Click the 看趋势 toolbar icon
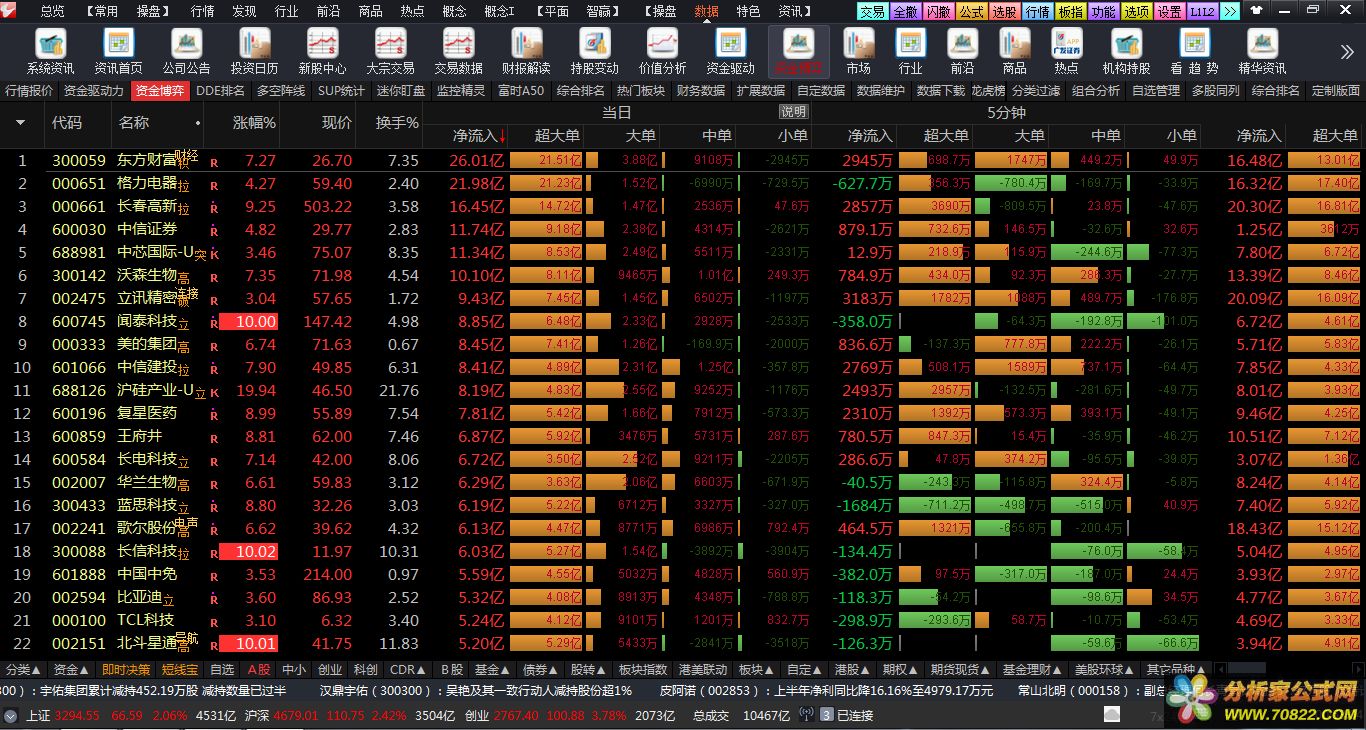 click(1195, 51)
